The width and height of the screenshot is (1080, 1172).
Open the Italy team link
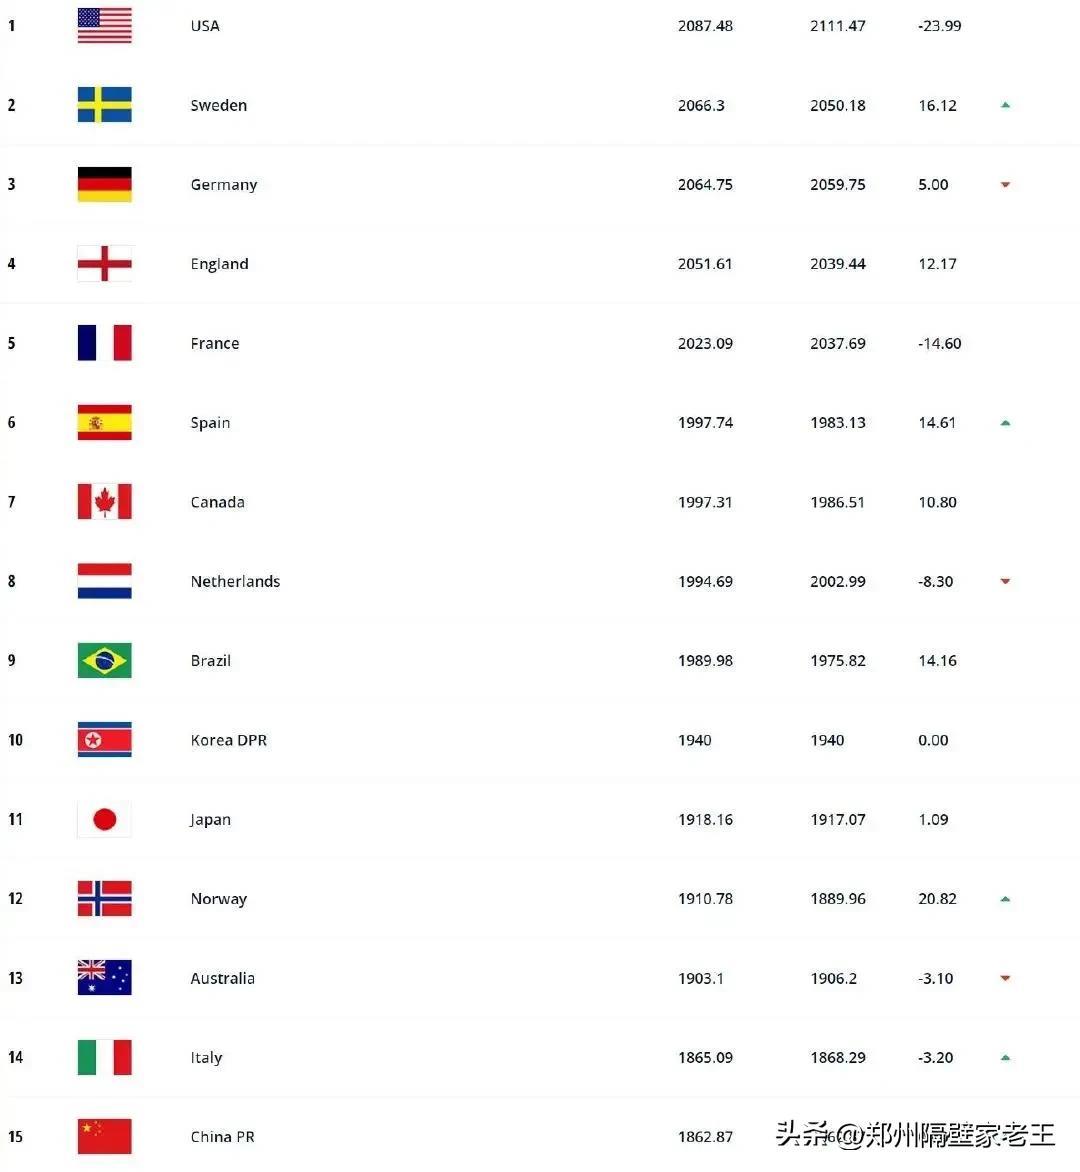(x=206, y=1058)
